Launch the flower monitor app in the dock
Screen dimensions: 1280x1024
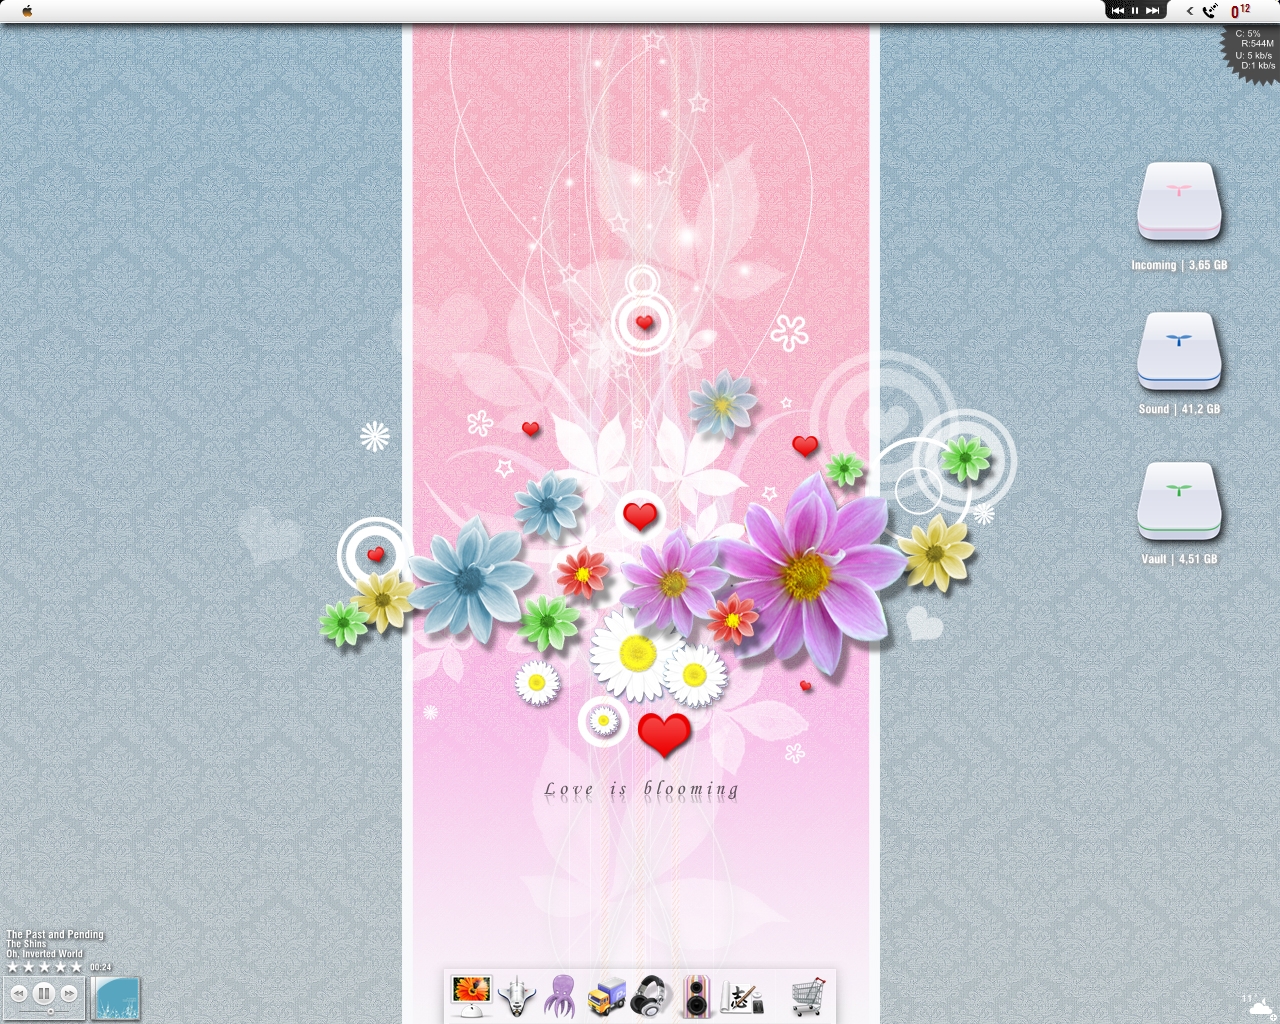coord(471,995)
